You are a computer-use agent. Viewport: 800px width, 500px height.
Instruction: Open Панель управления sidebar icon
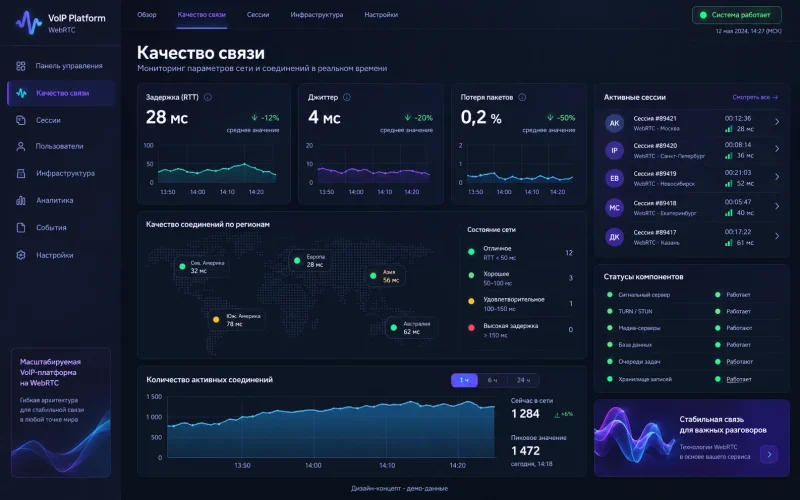pos(21,66)
